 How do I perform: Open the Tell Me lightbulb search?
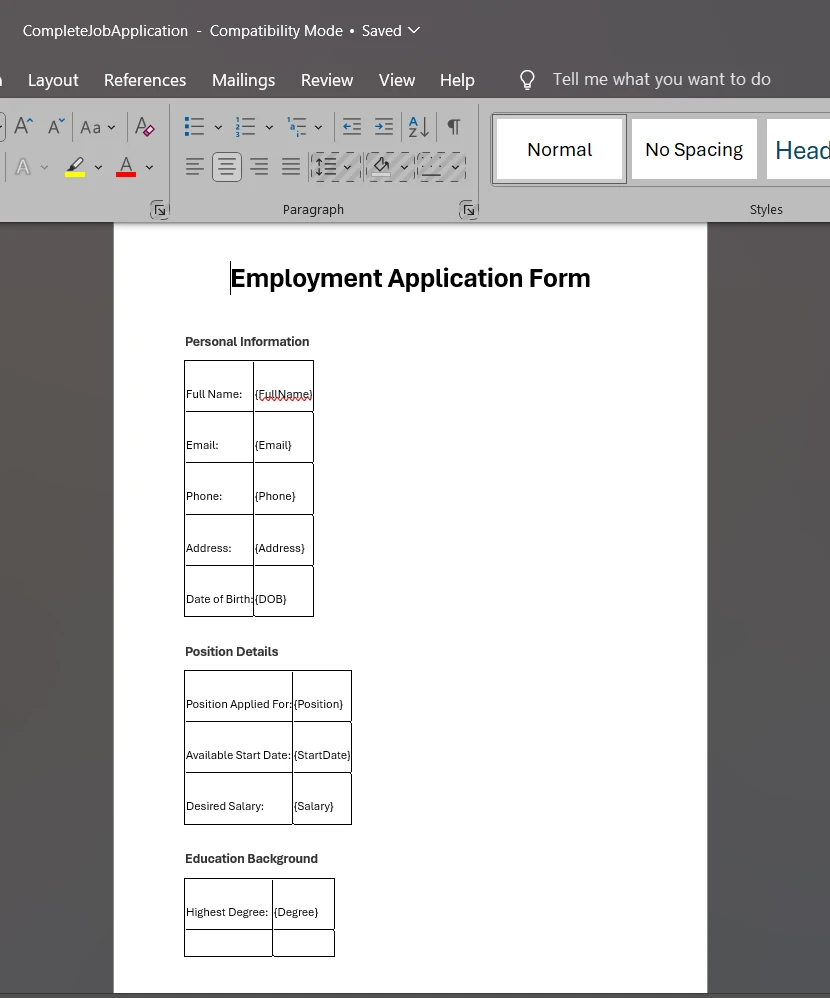click(x=528, y=80)
